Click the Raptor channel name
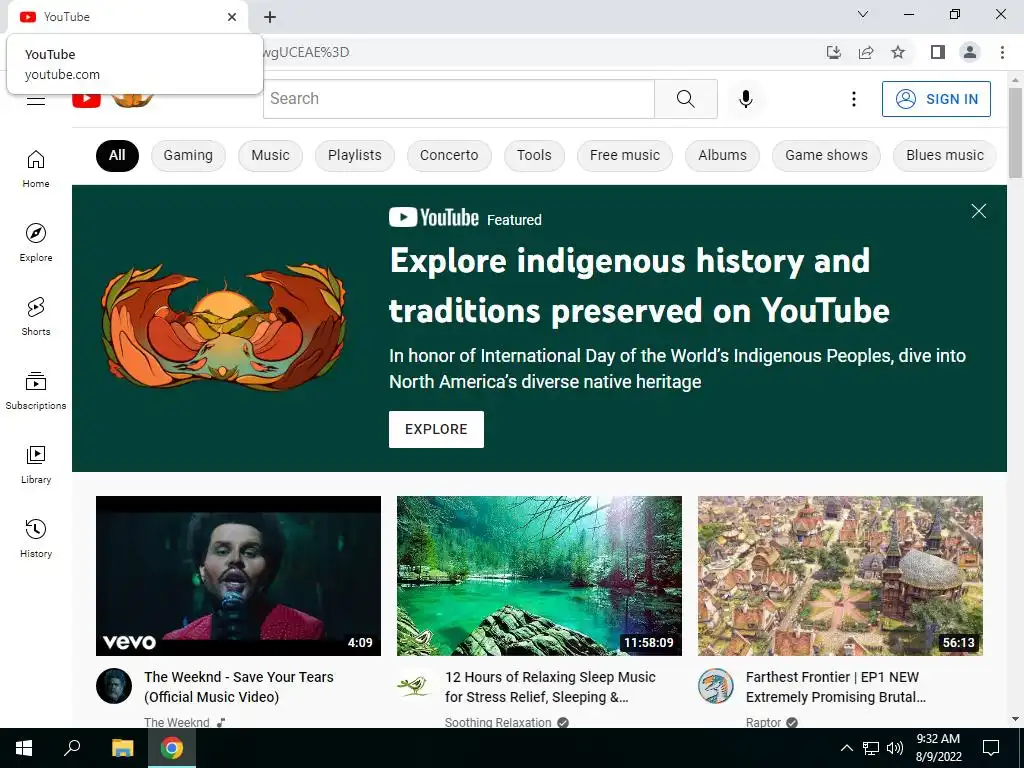This screenshot has width=1024, height=768. point(763,722)
